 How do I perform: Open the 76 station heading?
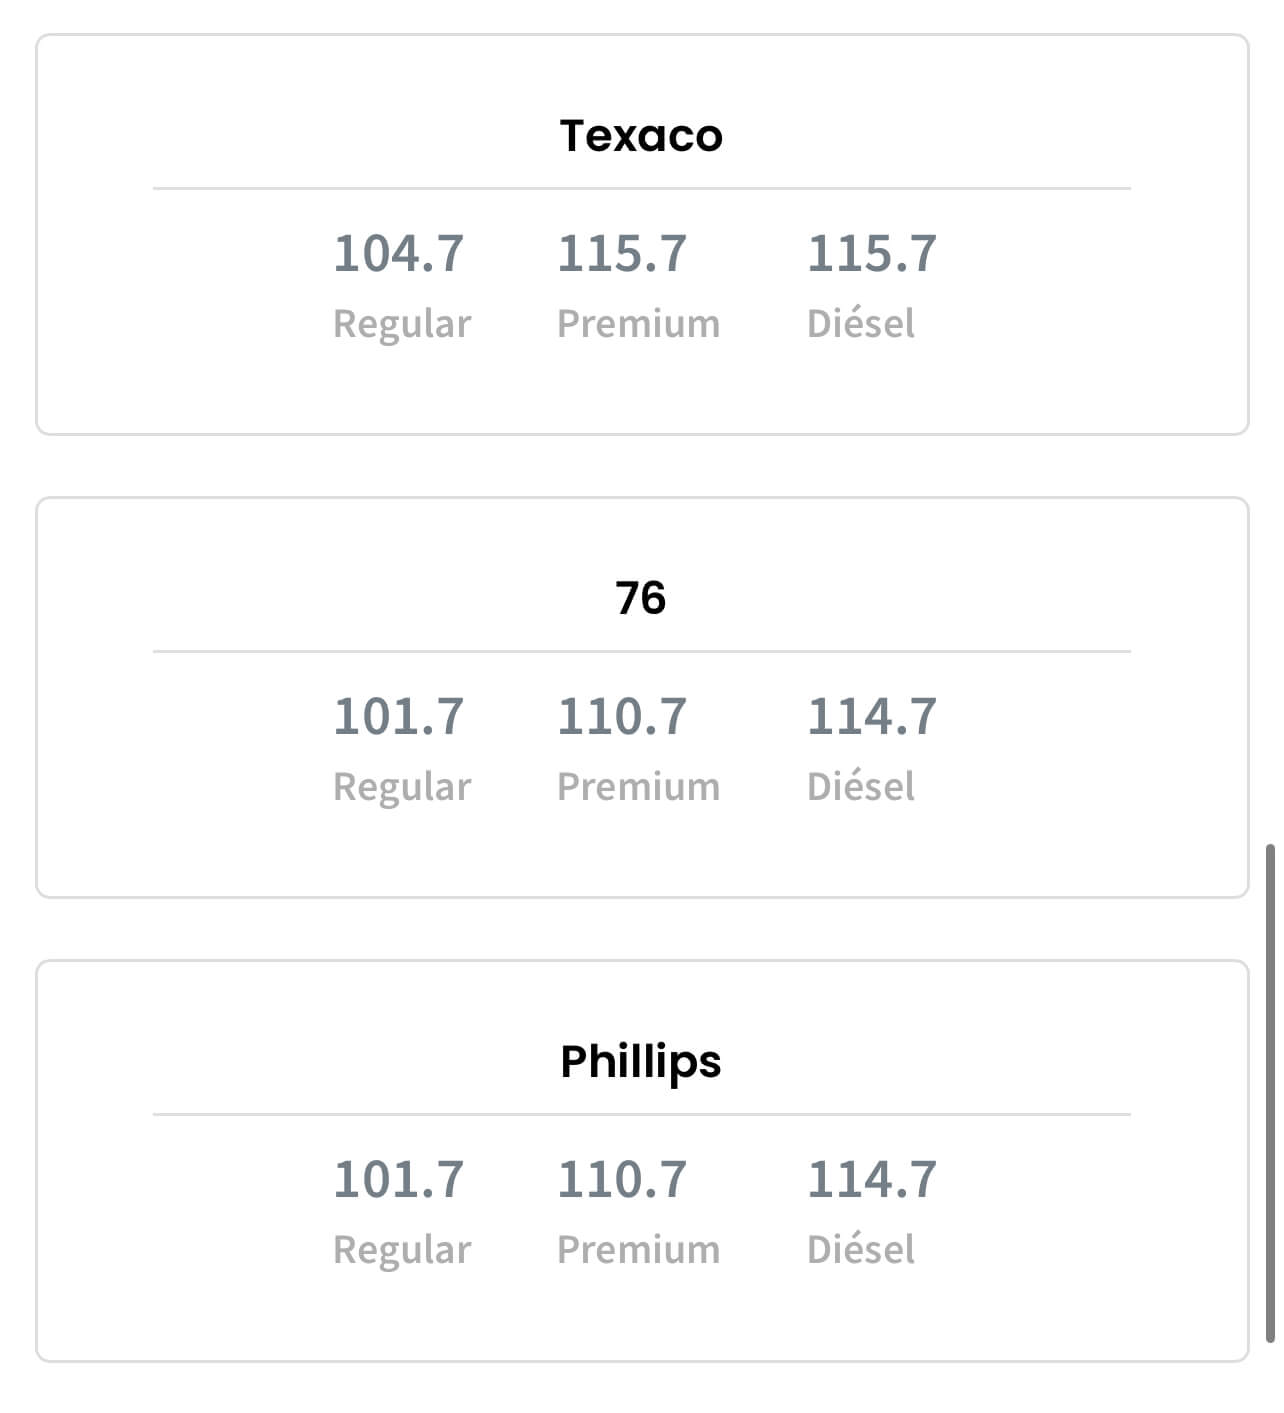641,598
